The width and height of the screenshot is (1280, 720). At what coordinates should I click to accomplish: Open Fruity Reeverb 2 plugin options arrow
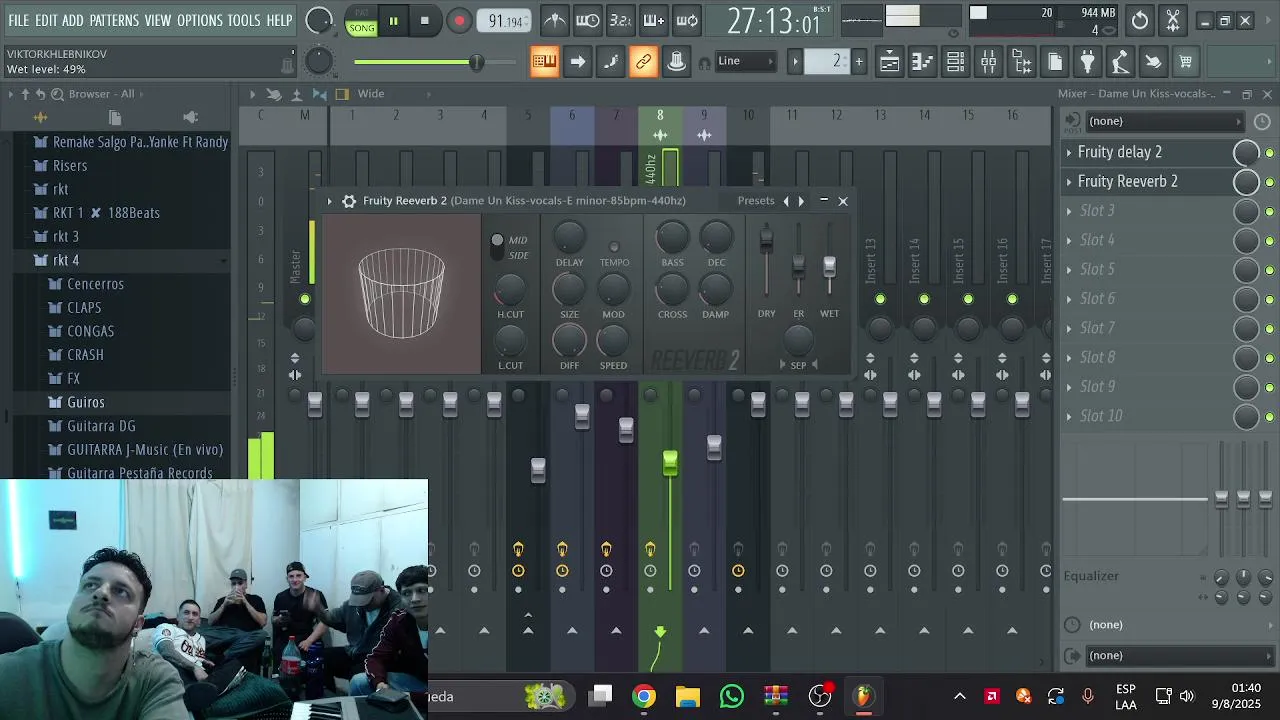pos(329,201)
